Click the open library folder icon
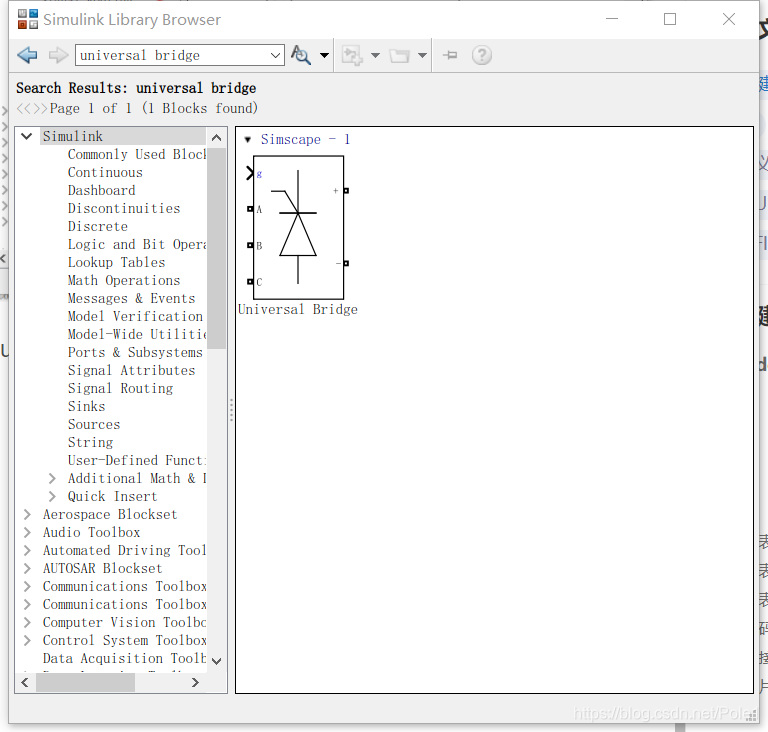The width and height of the screenshot is (768, 732). [399, 55]
